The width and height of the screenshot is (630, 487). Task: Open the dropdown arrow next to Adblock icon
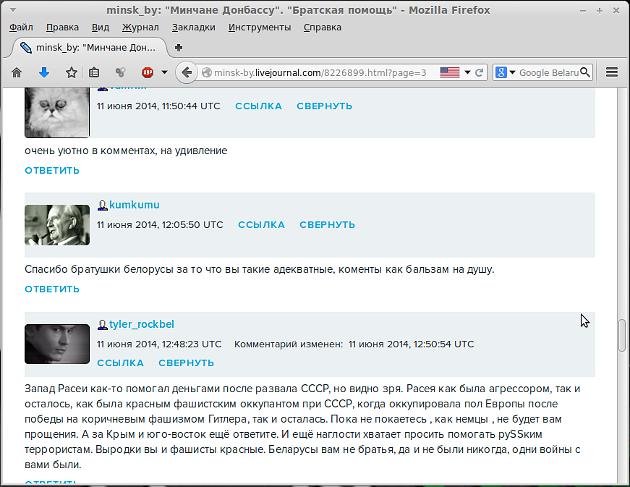[164, 72]
